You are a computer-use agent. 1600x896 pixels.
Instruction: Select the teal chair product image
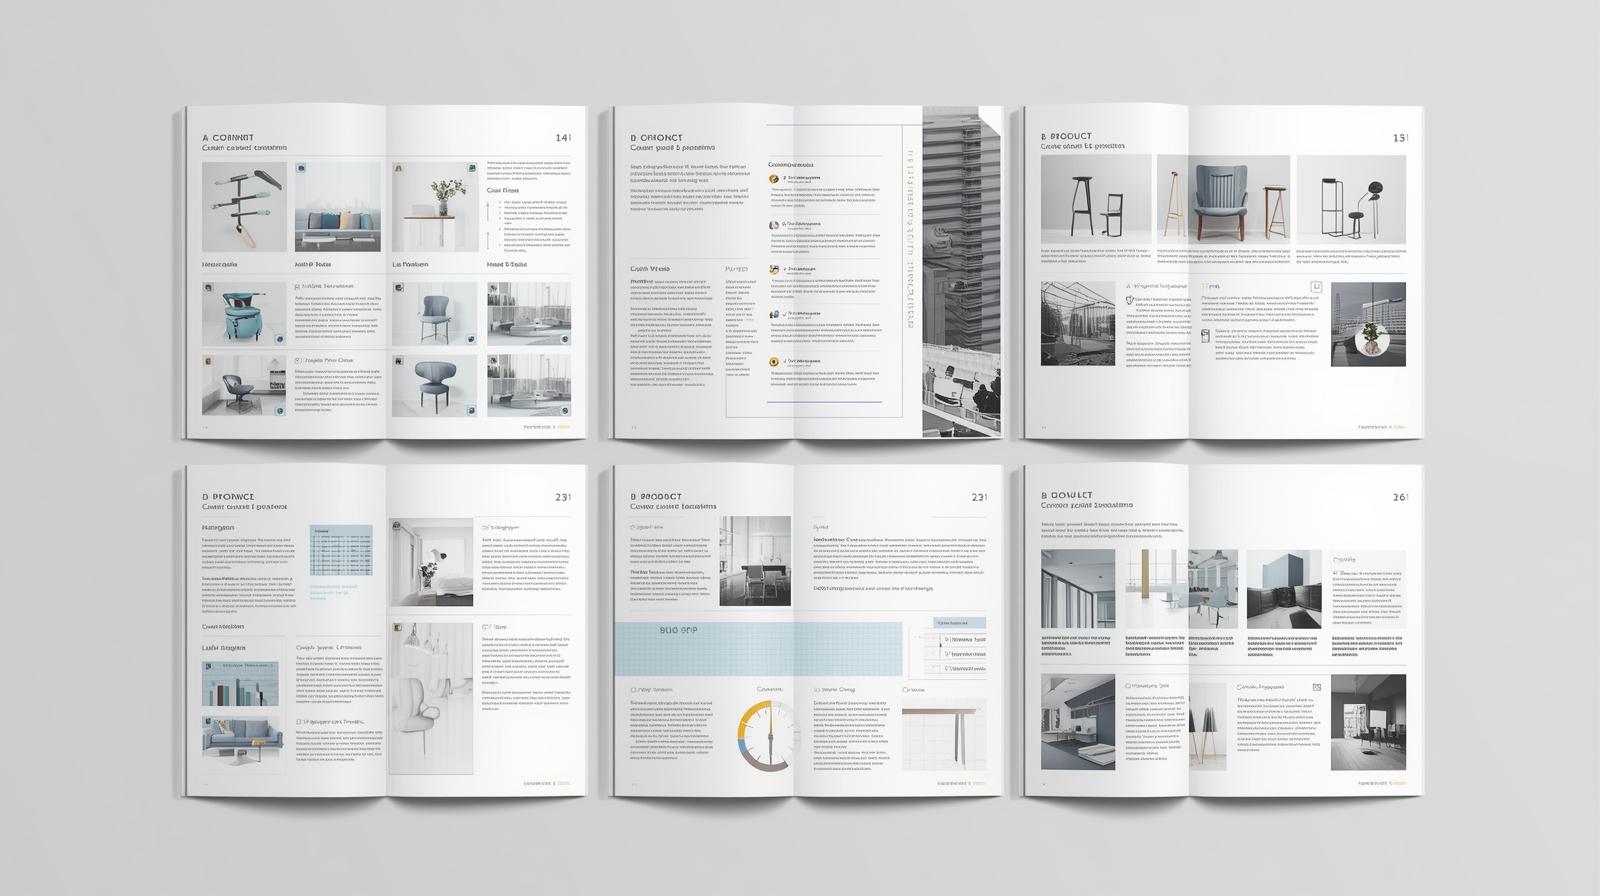pos(243,313)
